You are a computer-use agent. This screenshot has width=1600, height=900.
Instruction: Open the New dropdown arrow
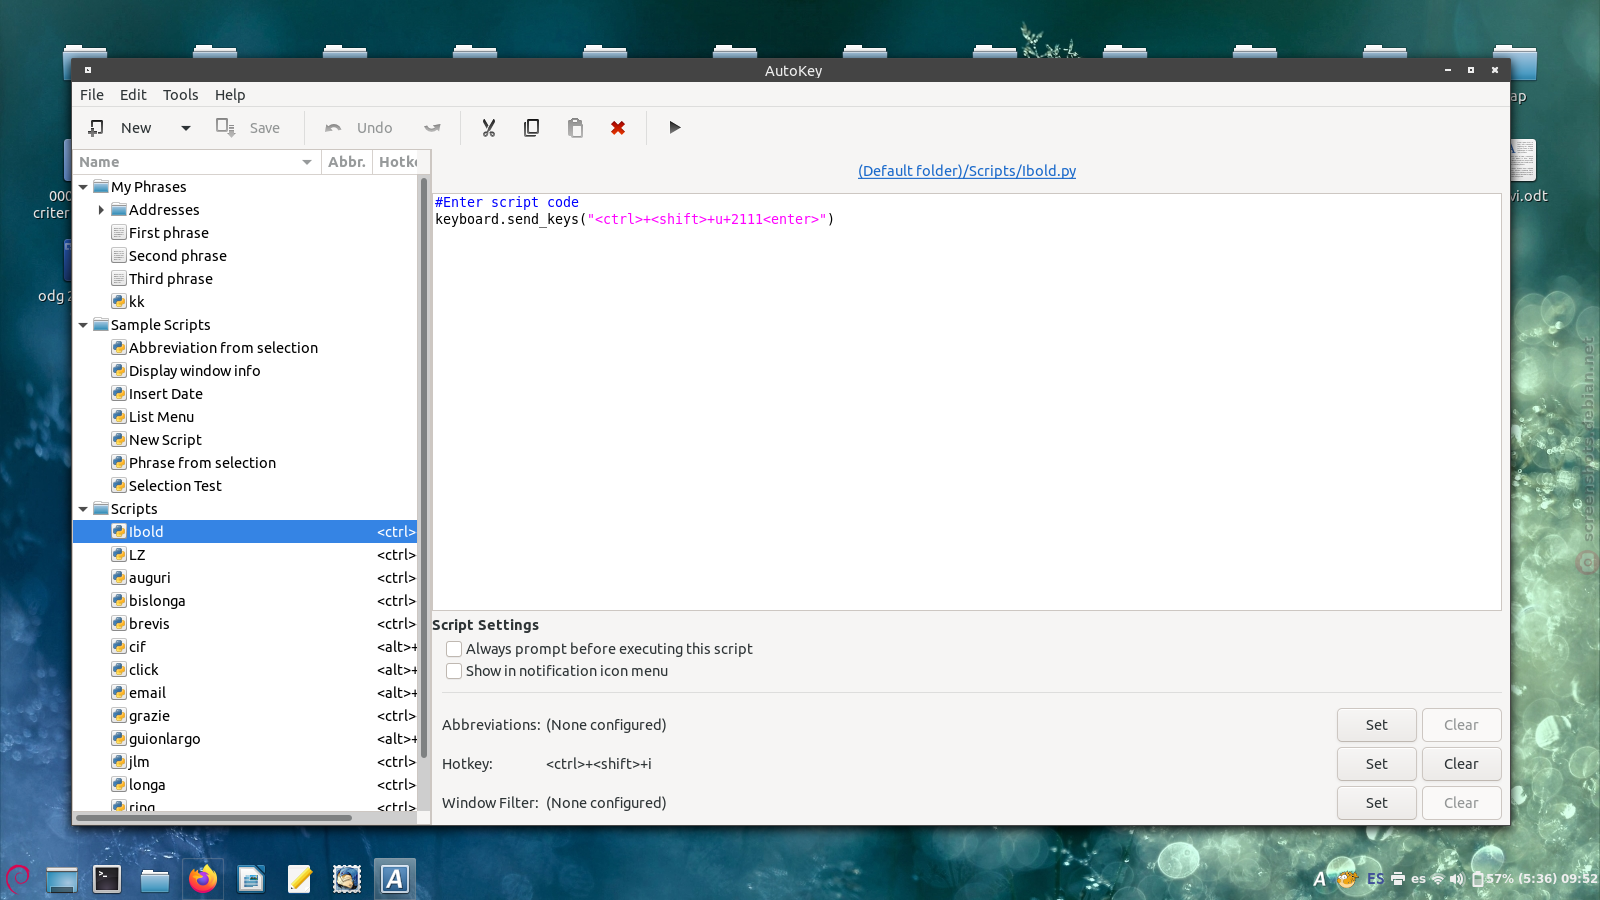186,128
